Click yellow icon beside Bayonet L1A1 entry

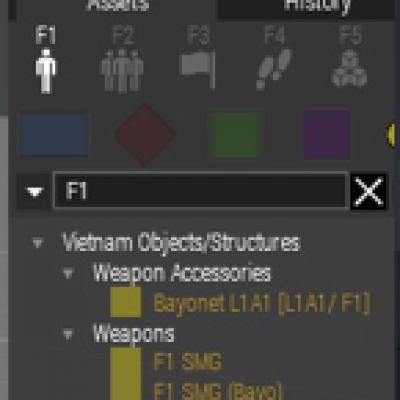coord(126,302)
